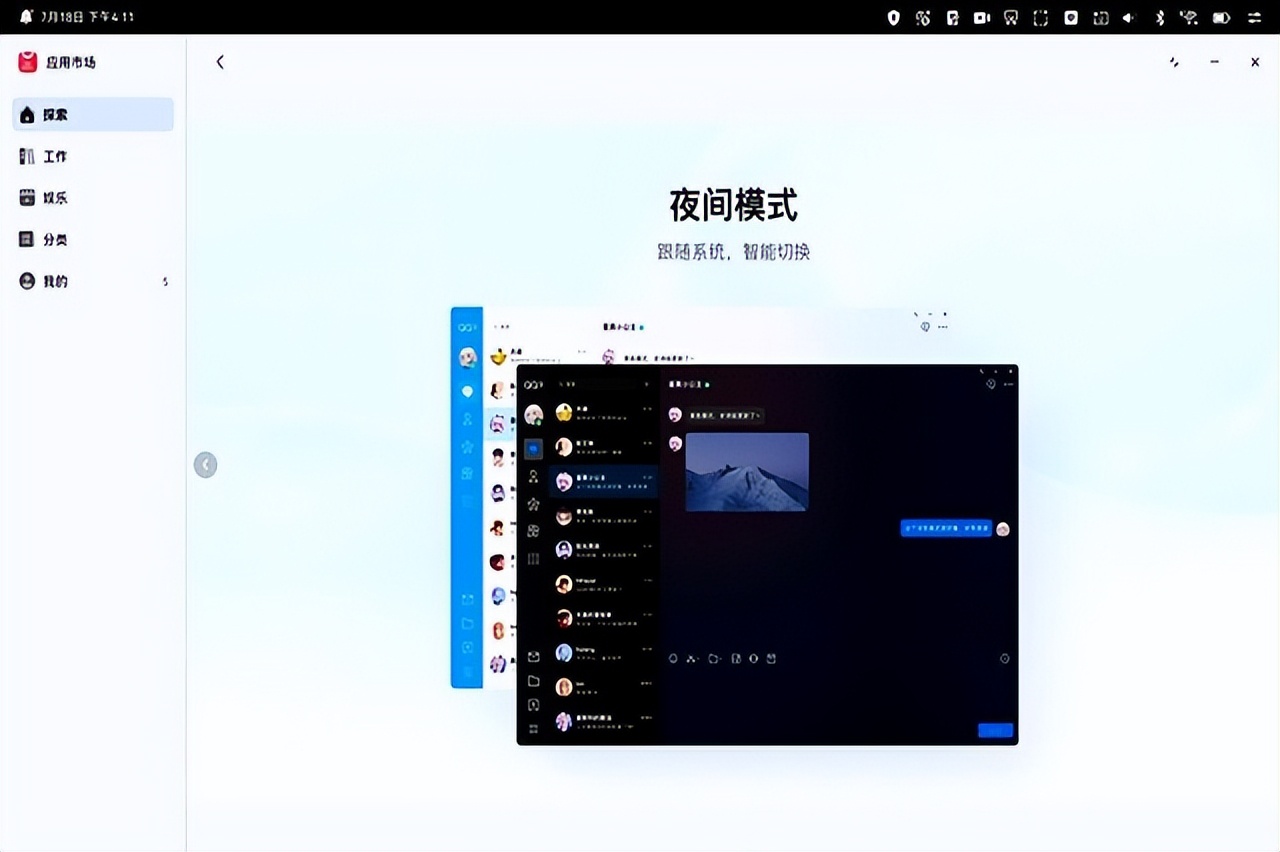Image resolution: width=1280 pixels, height=852 pixels.
Task: Open control center sliders icon
Action: click(x=1254, y=17)
